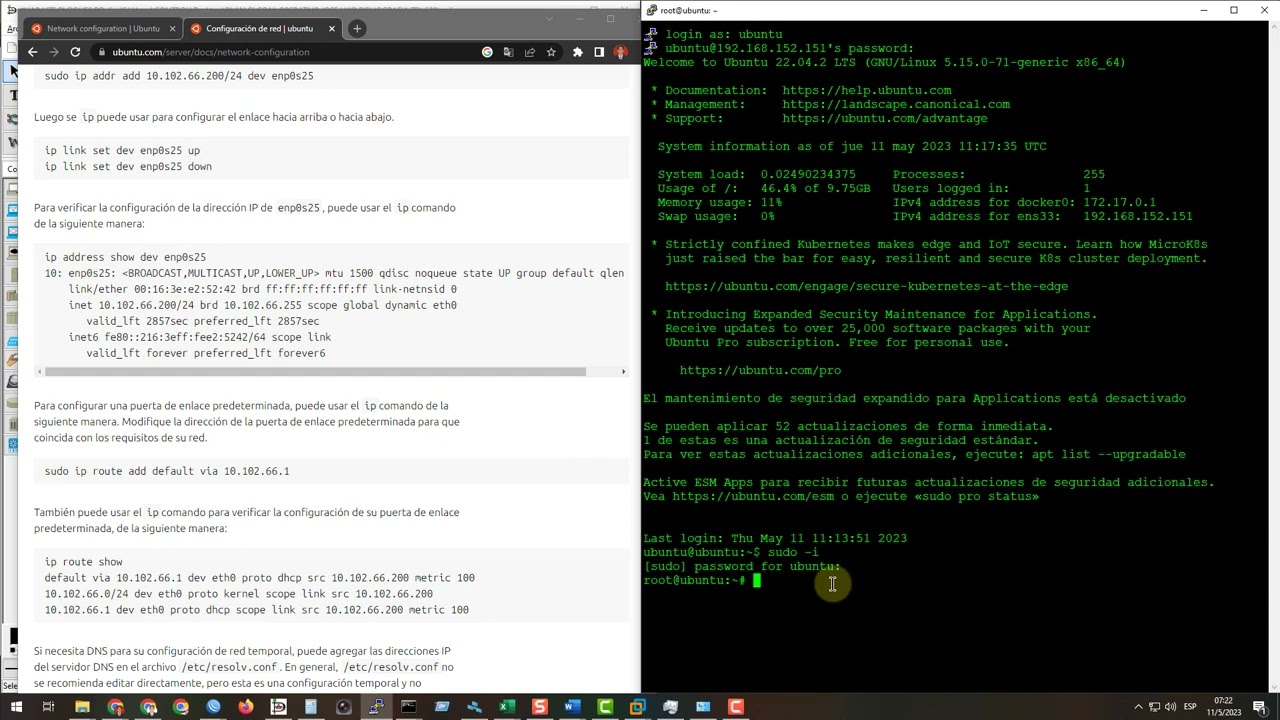Viewport: 1280px width, 720px height.
Task: Open the command prompt taskbar icon
Action: (409, 707)
